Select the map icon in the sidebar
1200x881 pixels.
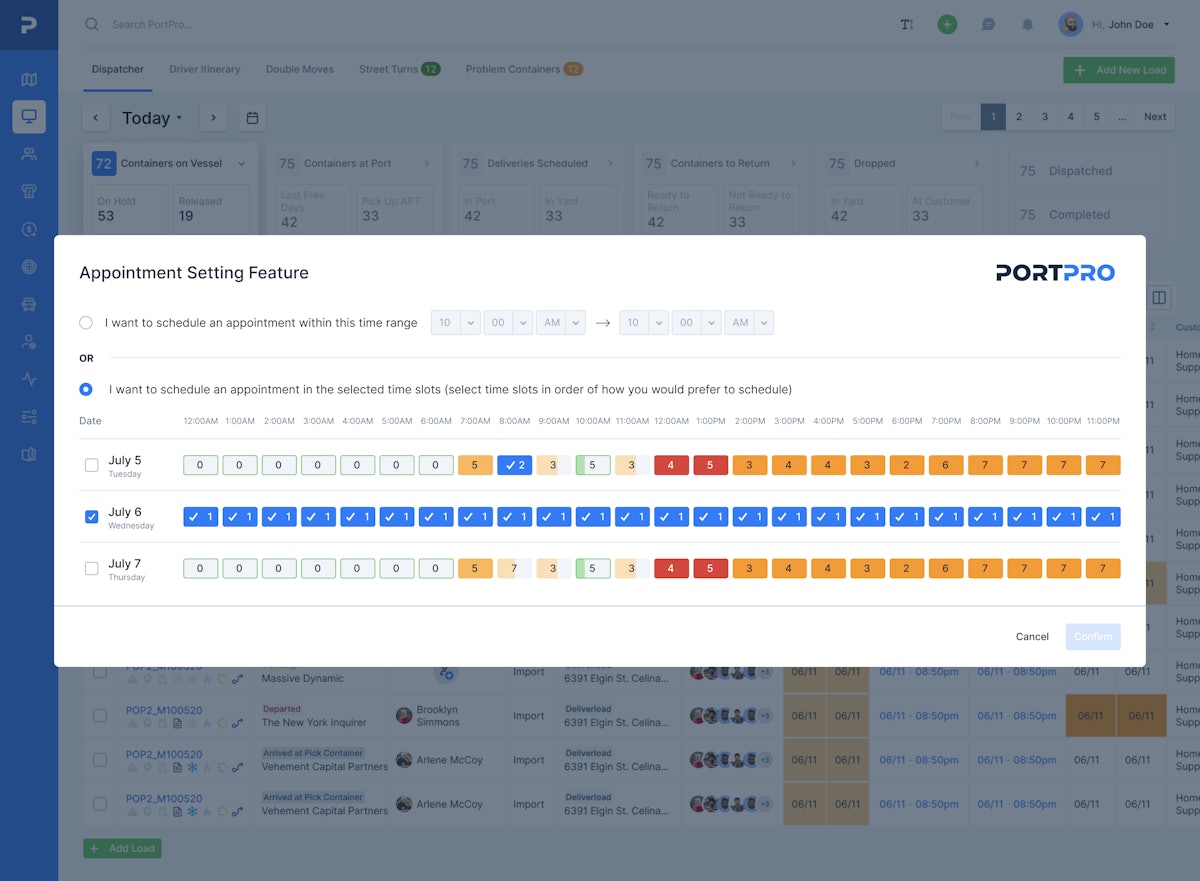[x=29, y=78]
